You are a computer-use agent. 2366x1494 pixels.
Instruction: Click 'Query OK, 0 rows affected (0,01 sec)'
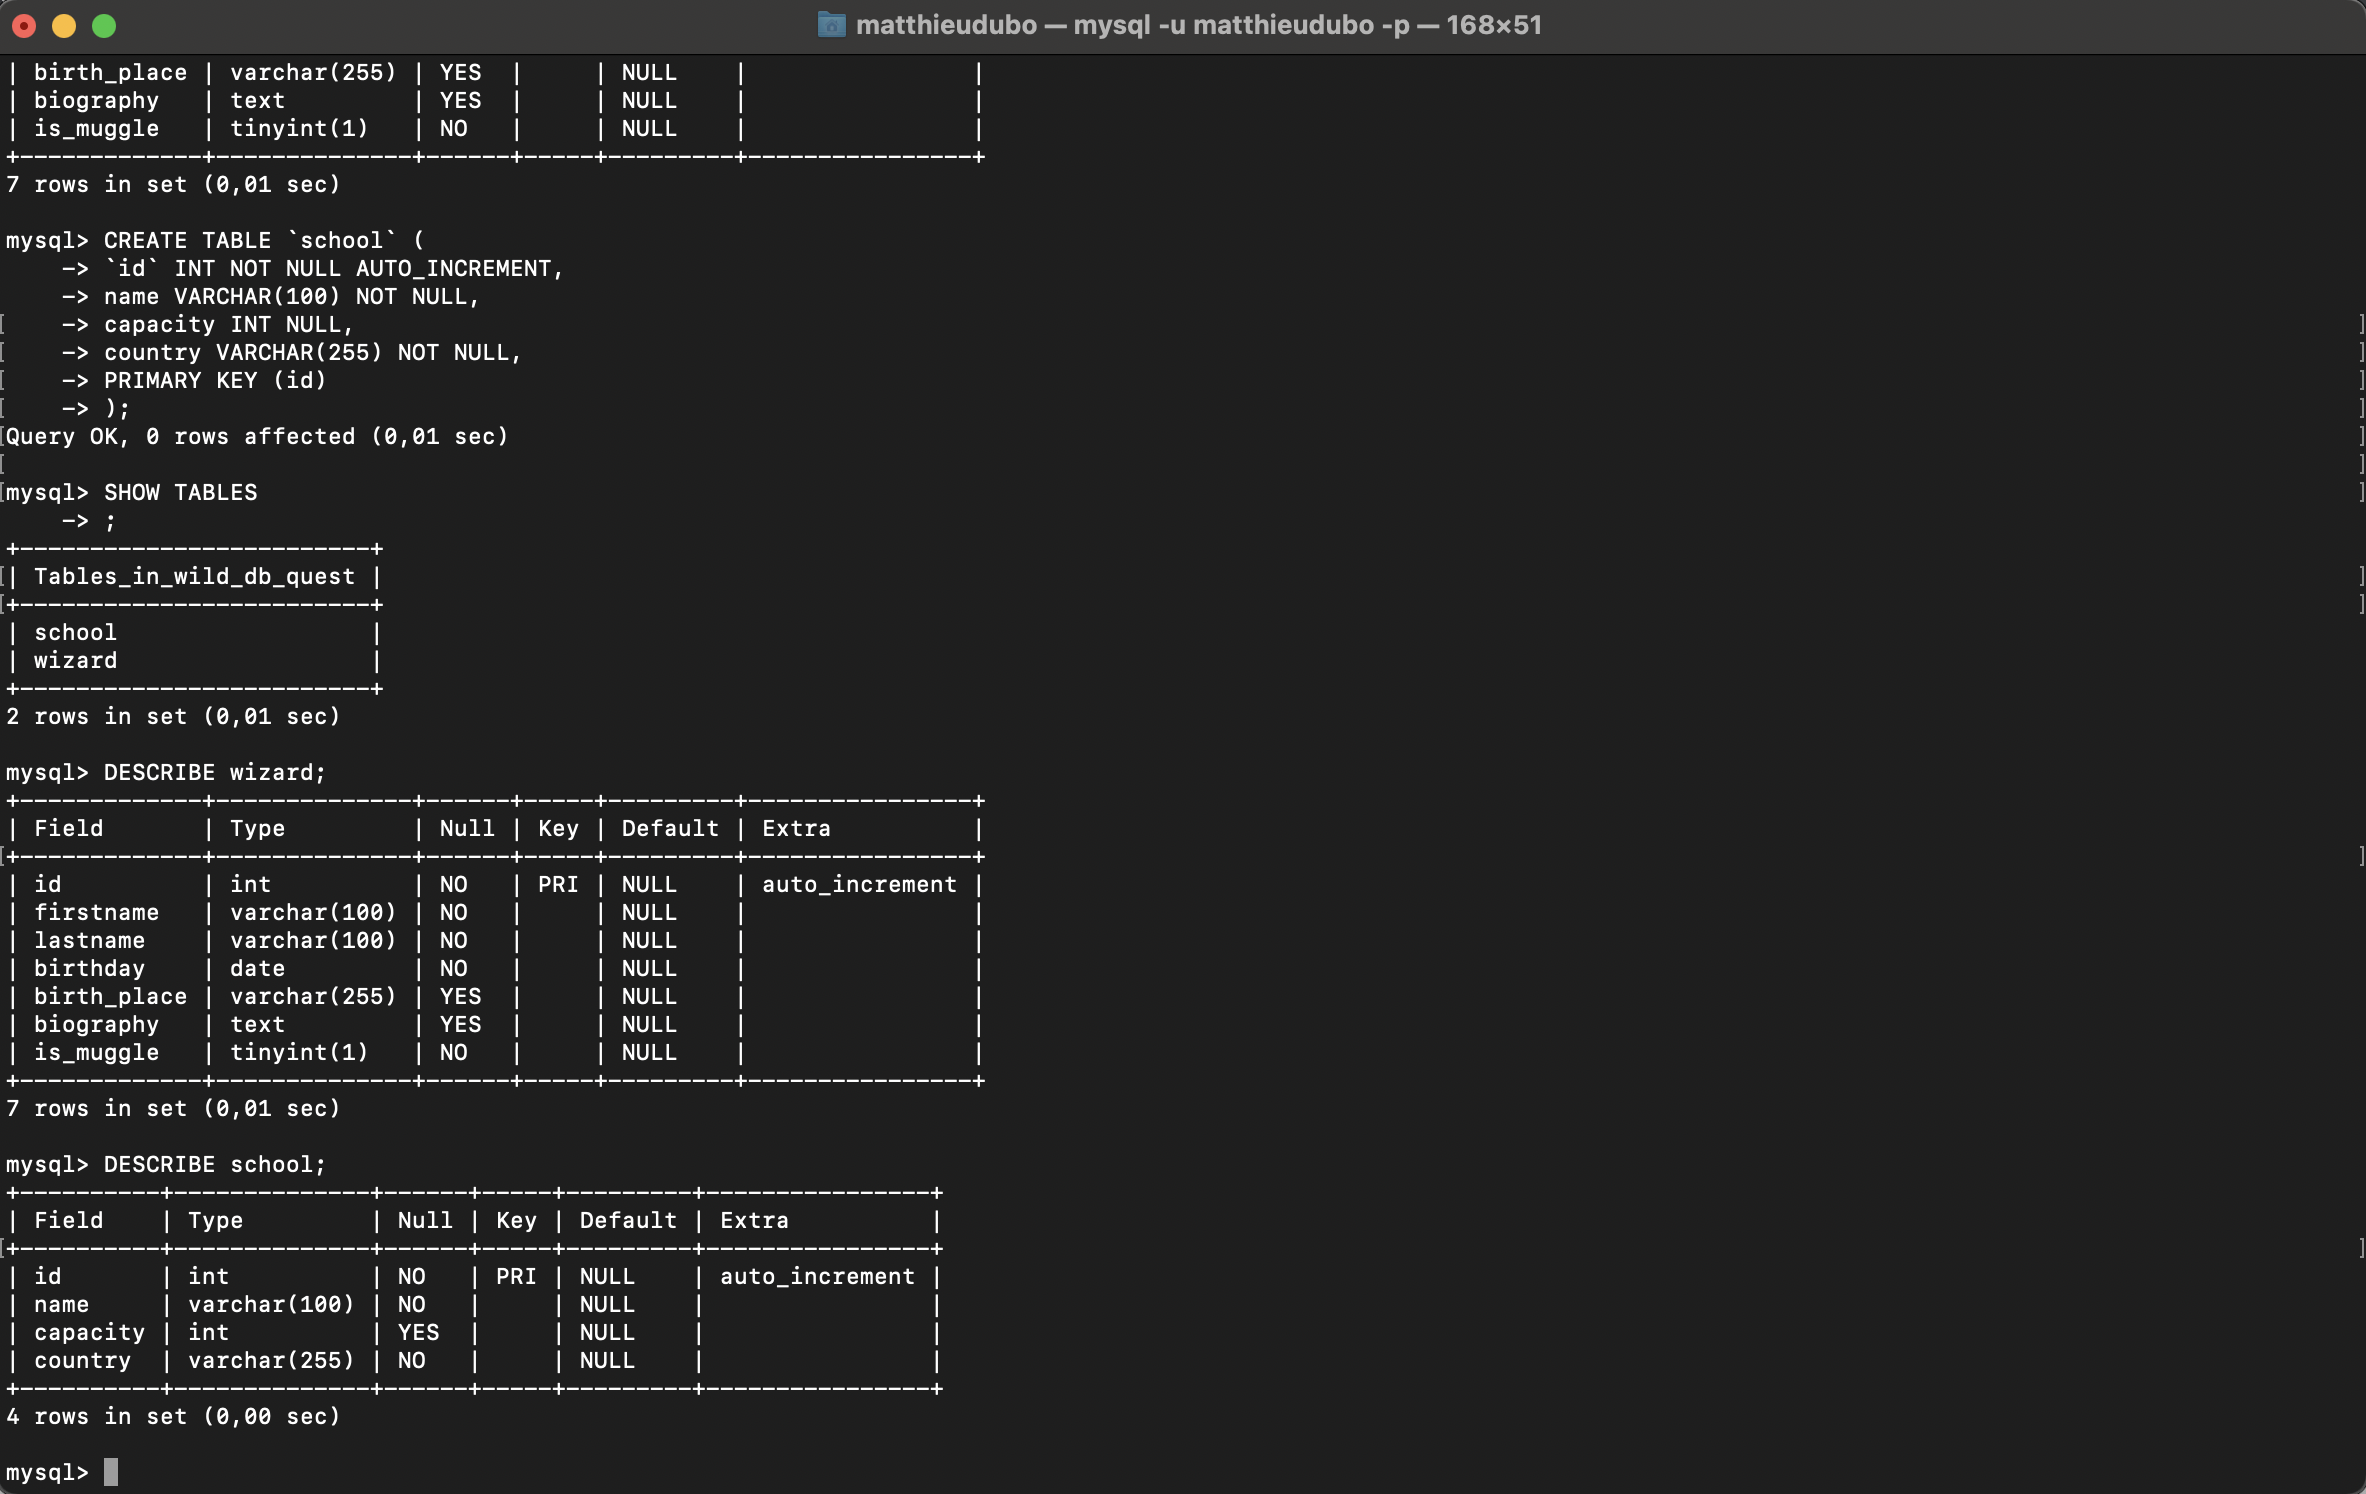[257, 437]
